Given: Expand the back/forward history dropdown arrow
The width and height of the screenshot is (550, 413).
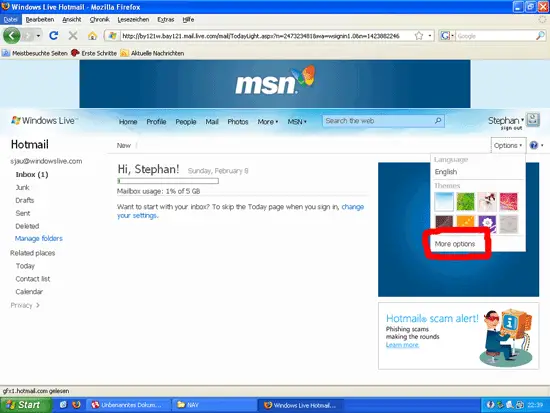Looking at the screenshot, I should click(38, 36).
